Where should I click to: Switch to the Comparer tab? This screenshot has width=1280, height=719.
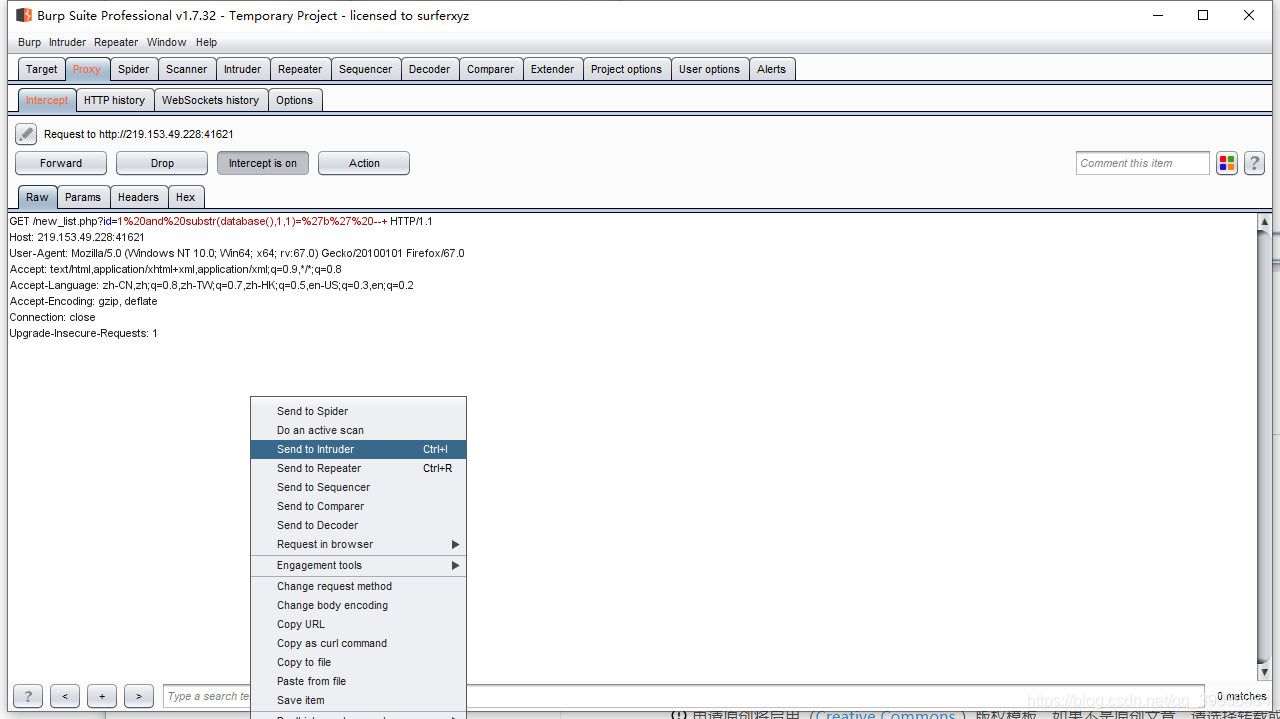tap(491, 69)
